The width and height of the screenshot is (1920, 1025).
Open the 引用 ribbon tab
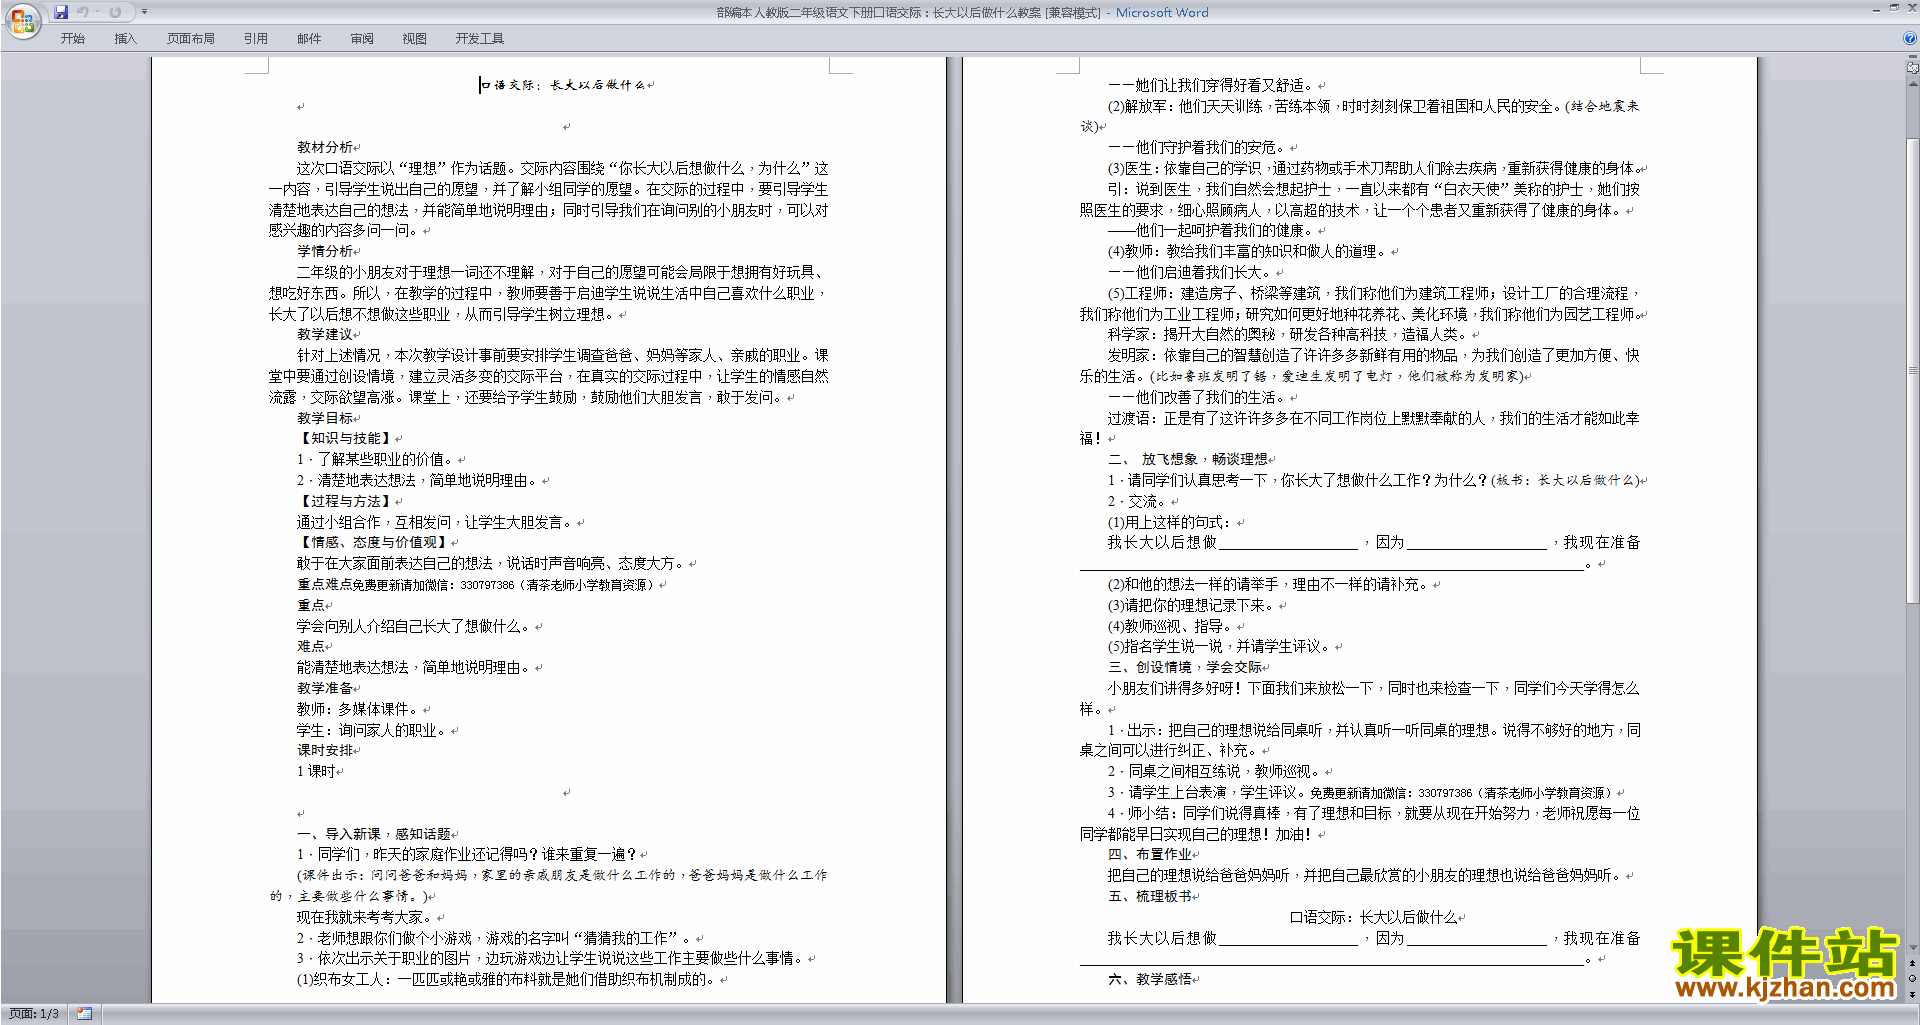pos(256,39)
